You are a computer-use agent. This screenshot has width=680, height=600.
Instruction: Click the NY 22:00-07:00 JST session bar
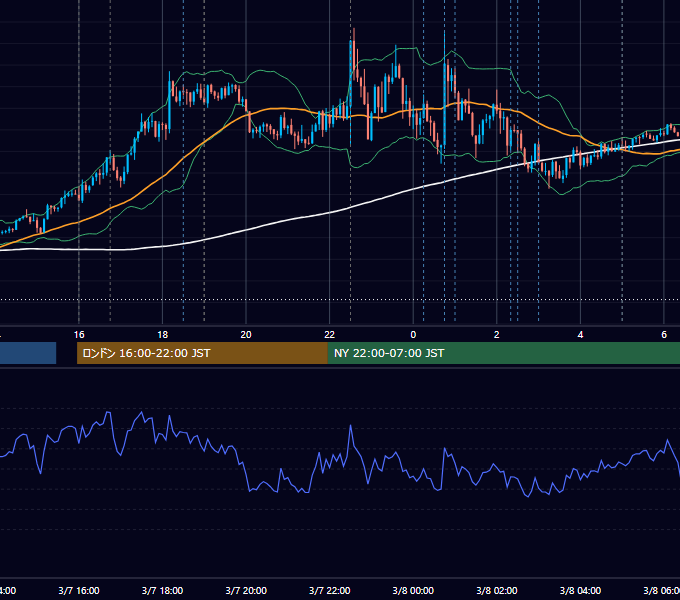point(503,353)
